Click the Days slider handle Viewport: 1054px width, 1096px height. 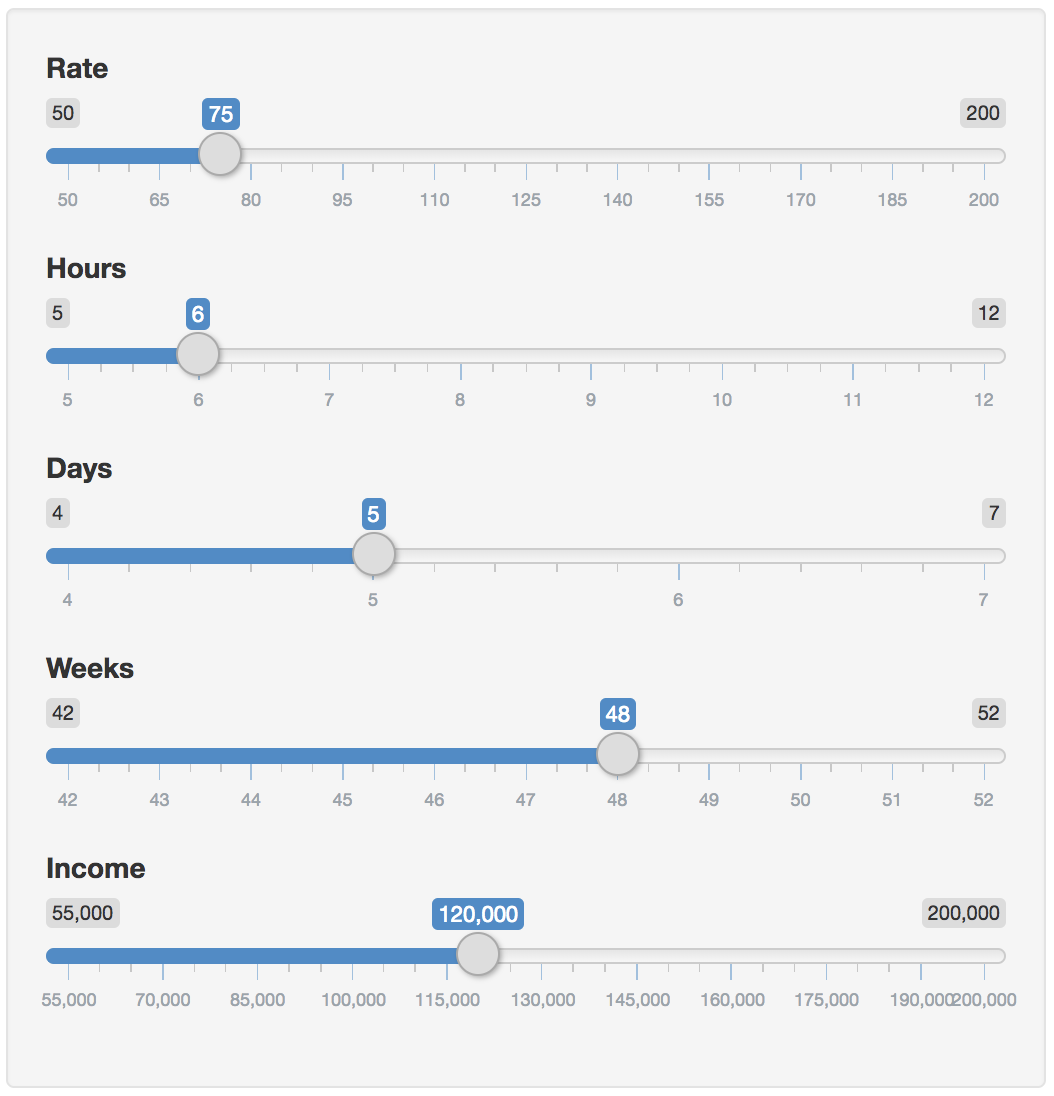pos(374,554)
